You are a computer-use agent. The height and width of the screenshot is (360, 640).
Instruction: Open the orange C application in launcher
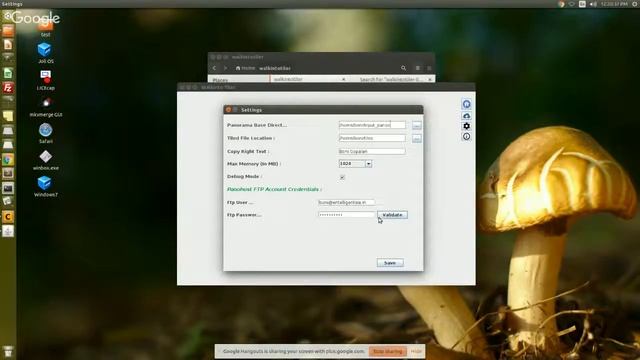[x=8, y=217]
